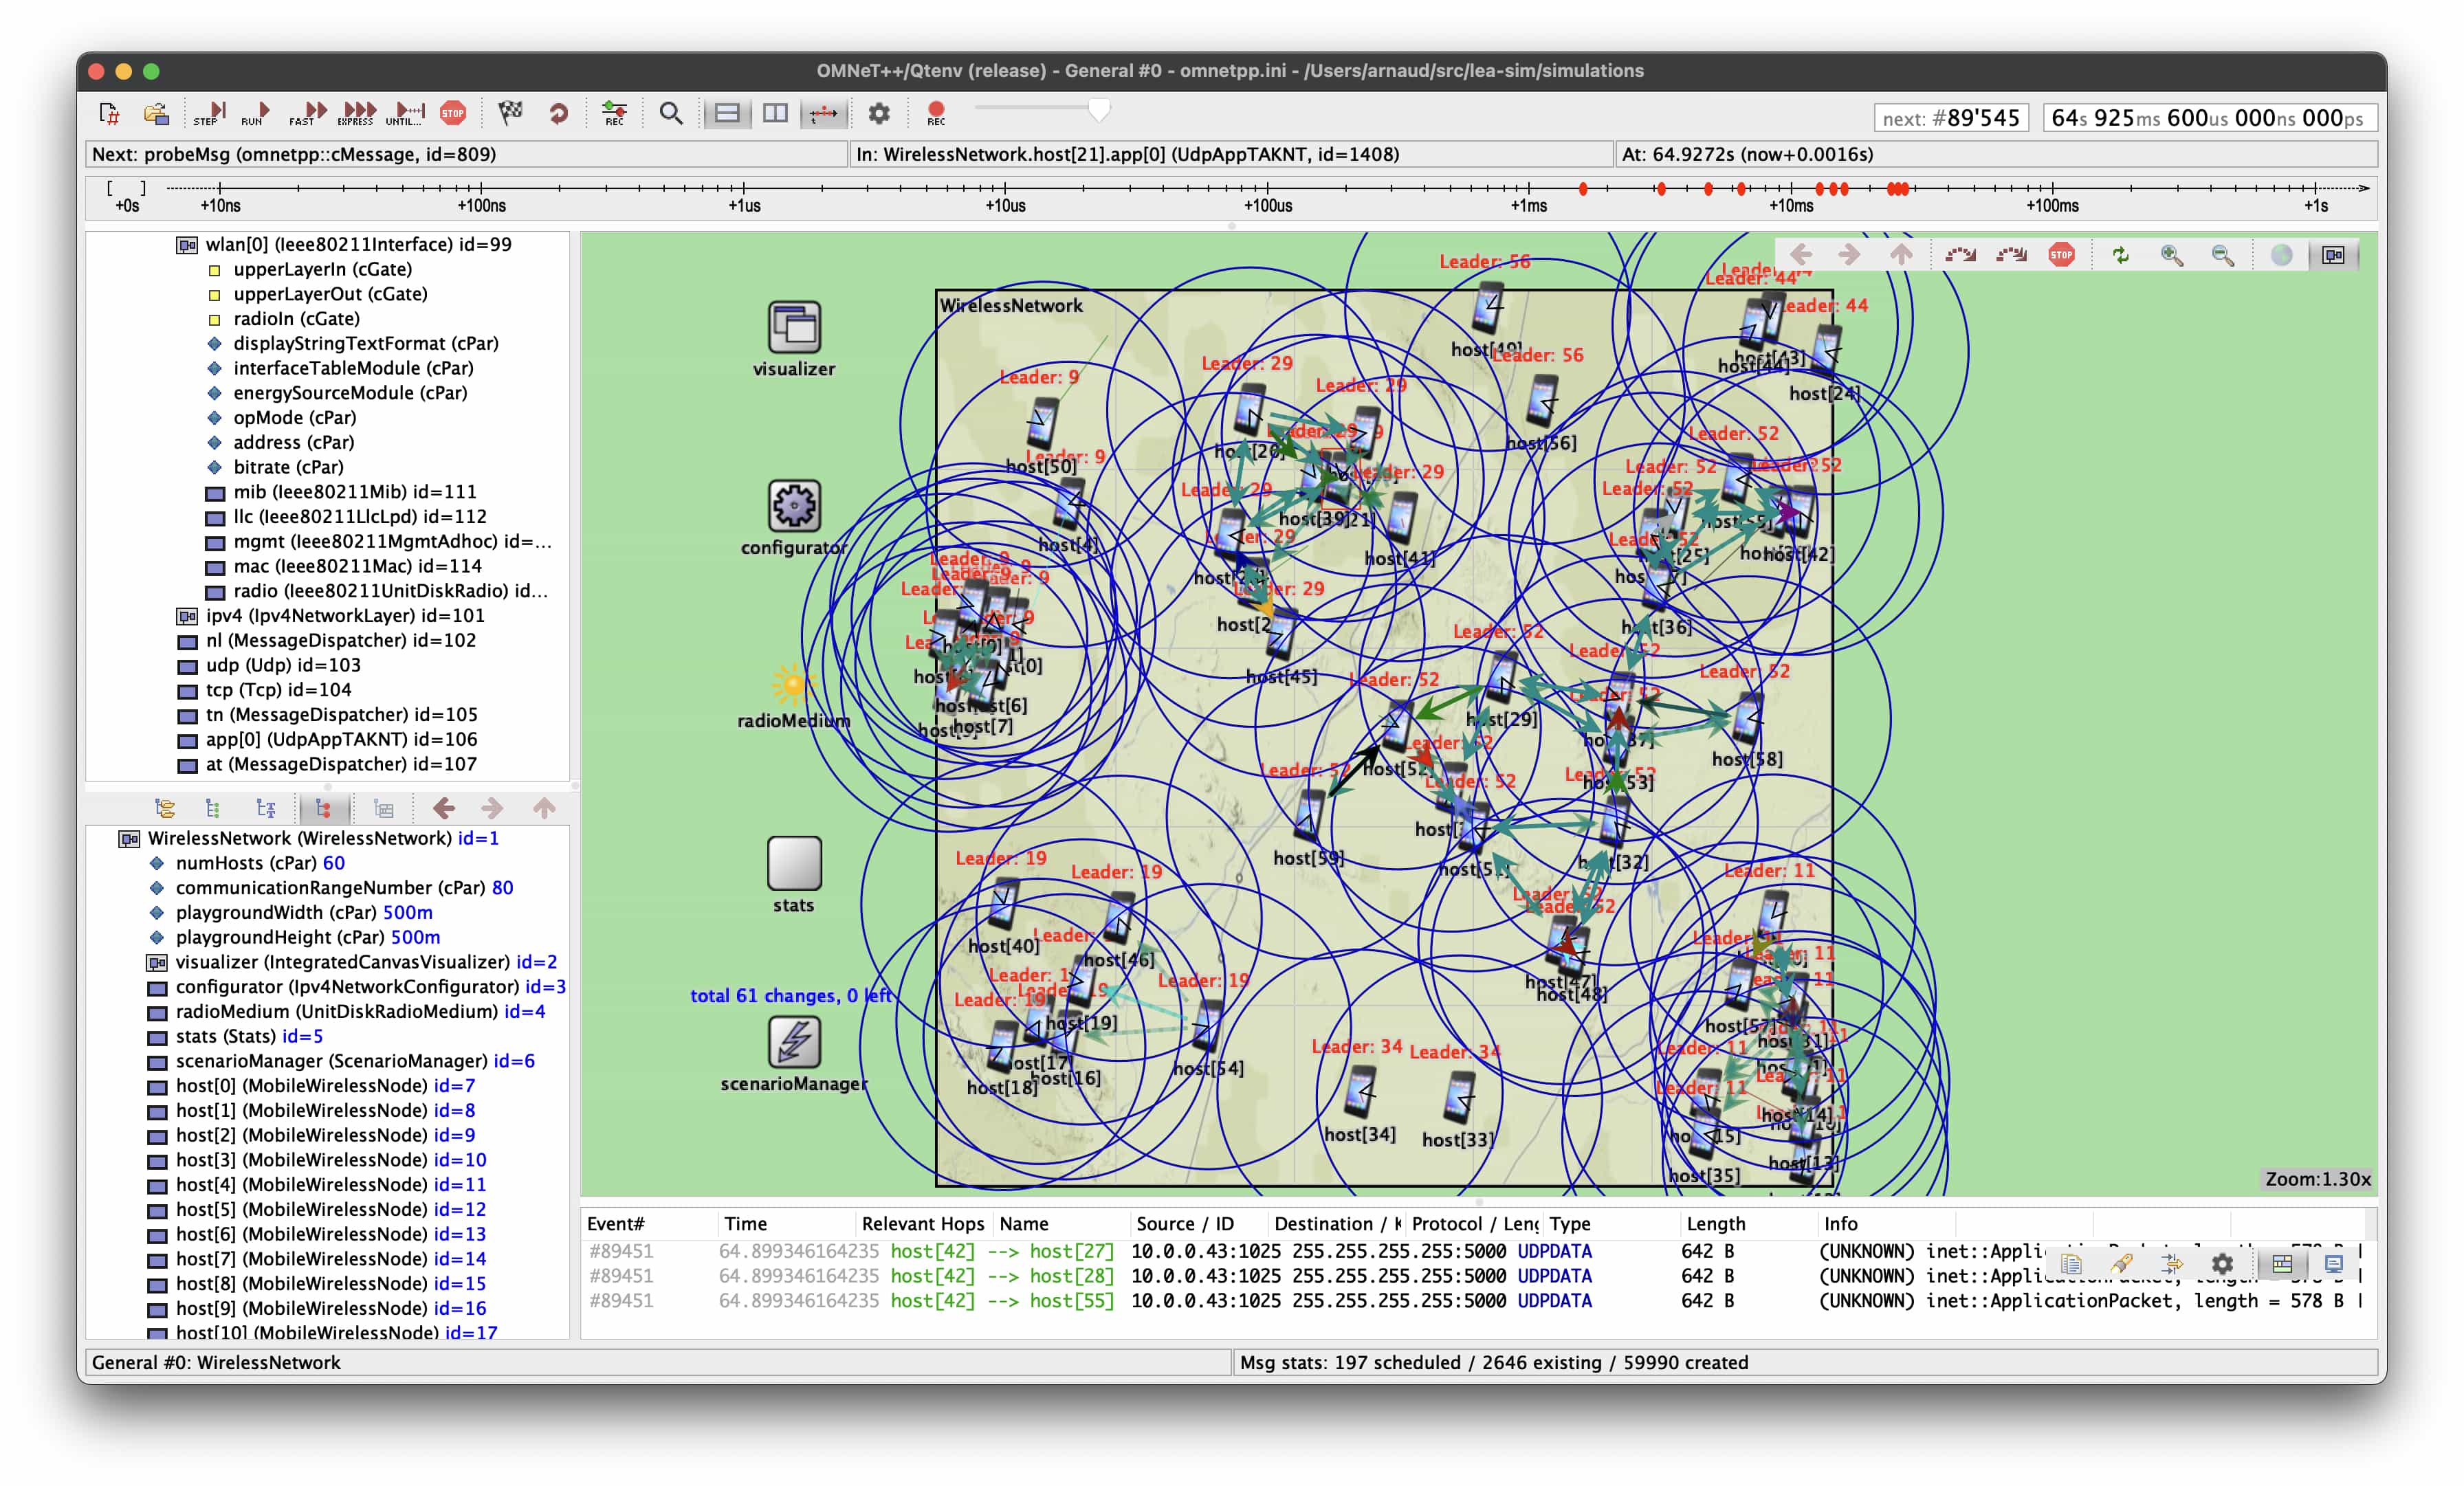This screenshot has height=1486, width=2464.
Task: Go back in the canvas inspector history
Action: click(1800, 255)
